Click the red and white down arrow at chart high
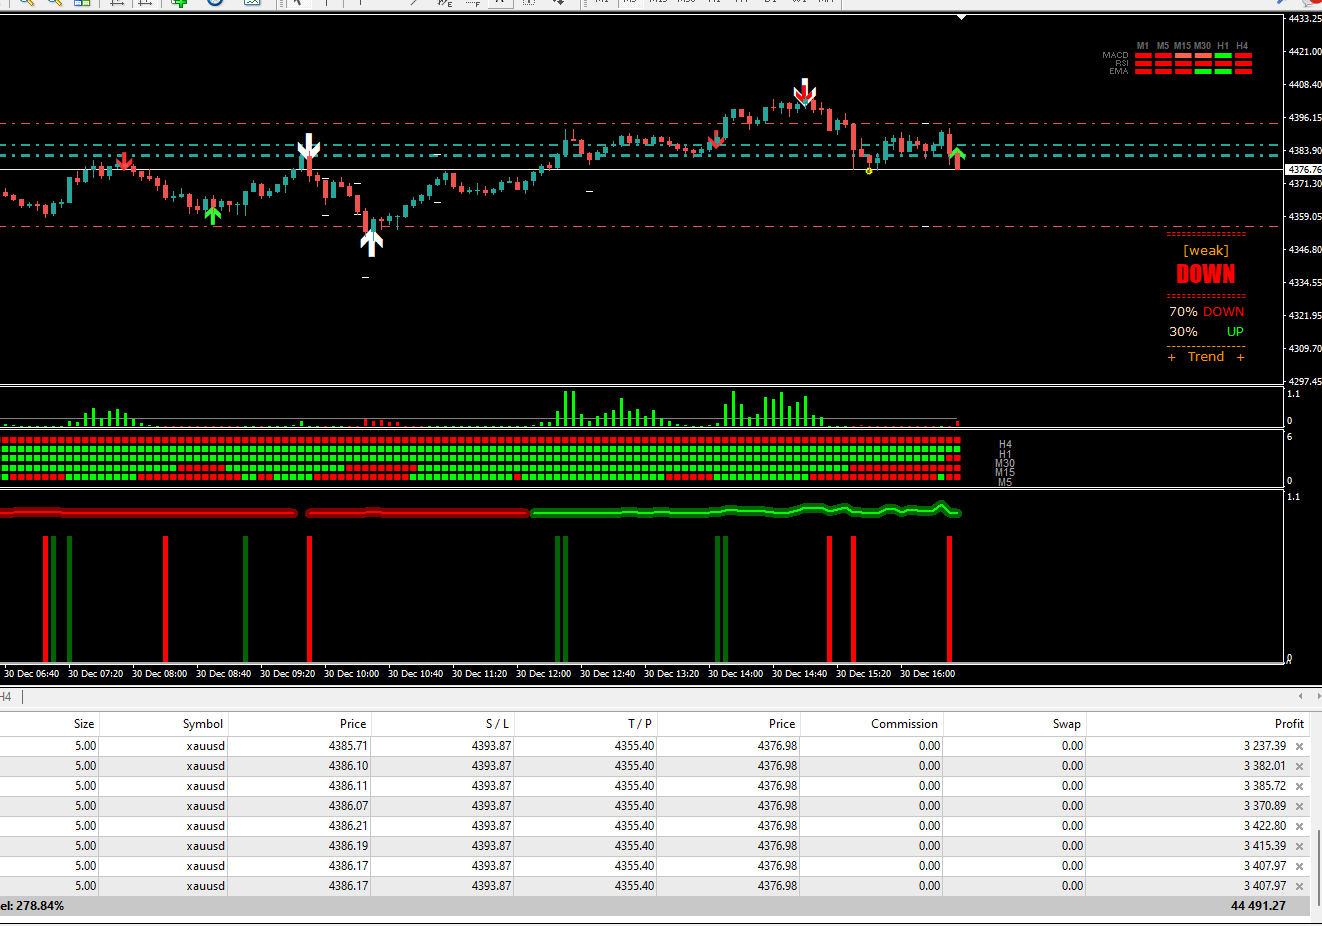The width and height of the screenshot is (1322, 926). [804, 92]
